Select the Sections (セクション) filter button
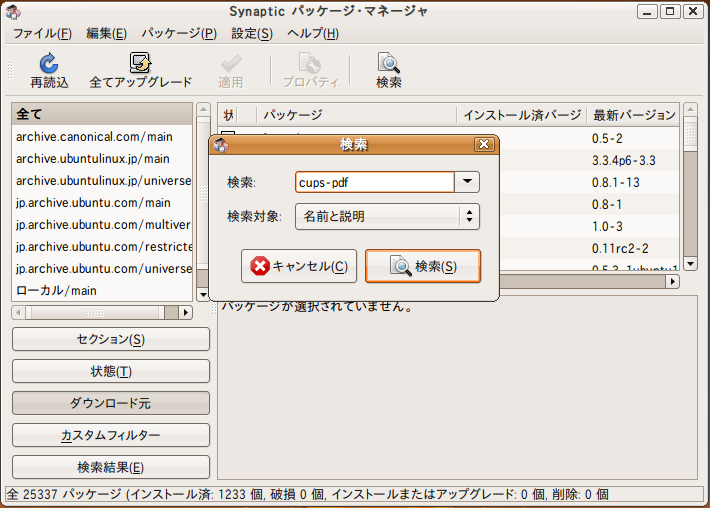This screenshot has width=710, height=508. pyautogui.click(x=111, y=339)
